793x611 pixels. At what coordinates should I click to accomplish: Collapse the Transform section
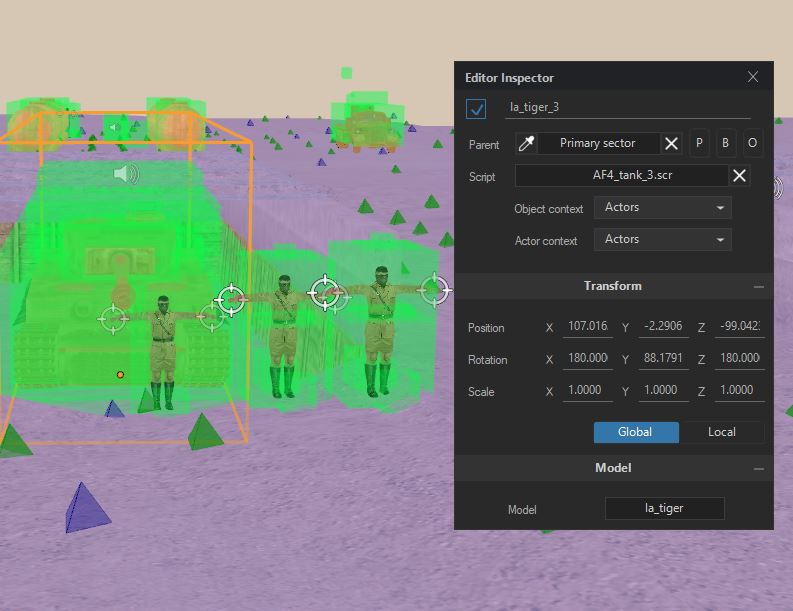pos(759,287)
